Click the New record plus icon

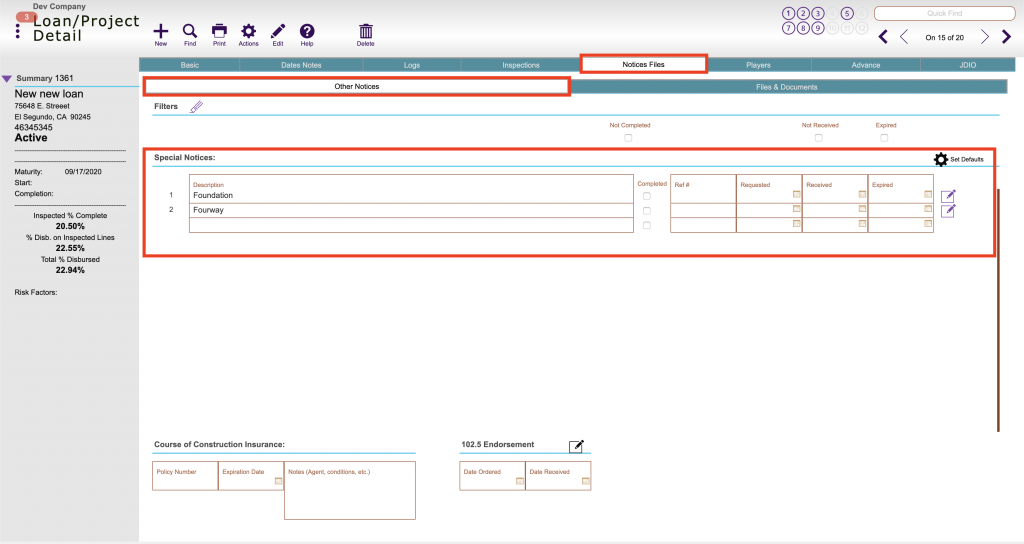point(160,32)
